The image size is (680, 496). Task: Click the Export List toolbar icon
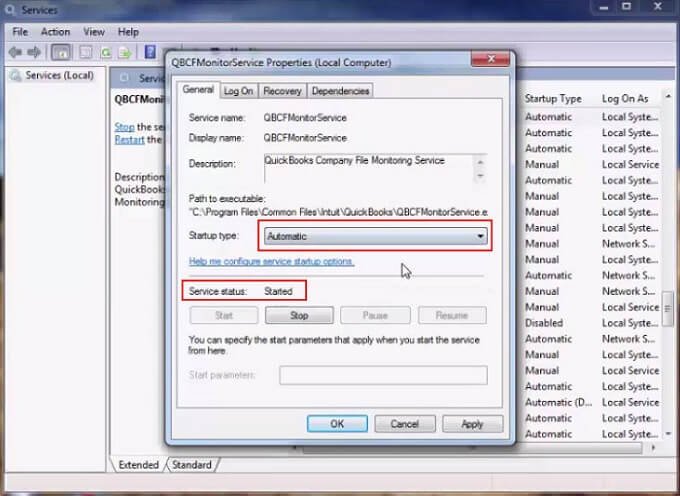[x=125, y=52]
